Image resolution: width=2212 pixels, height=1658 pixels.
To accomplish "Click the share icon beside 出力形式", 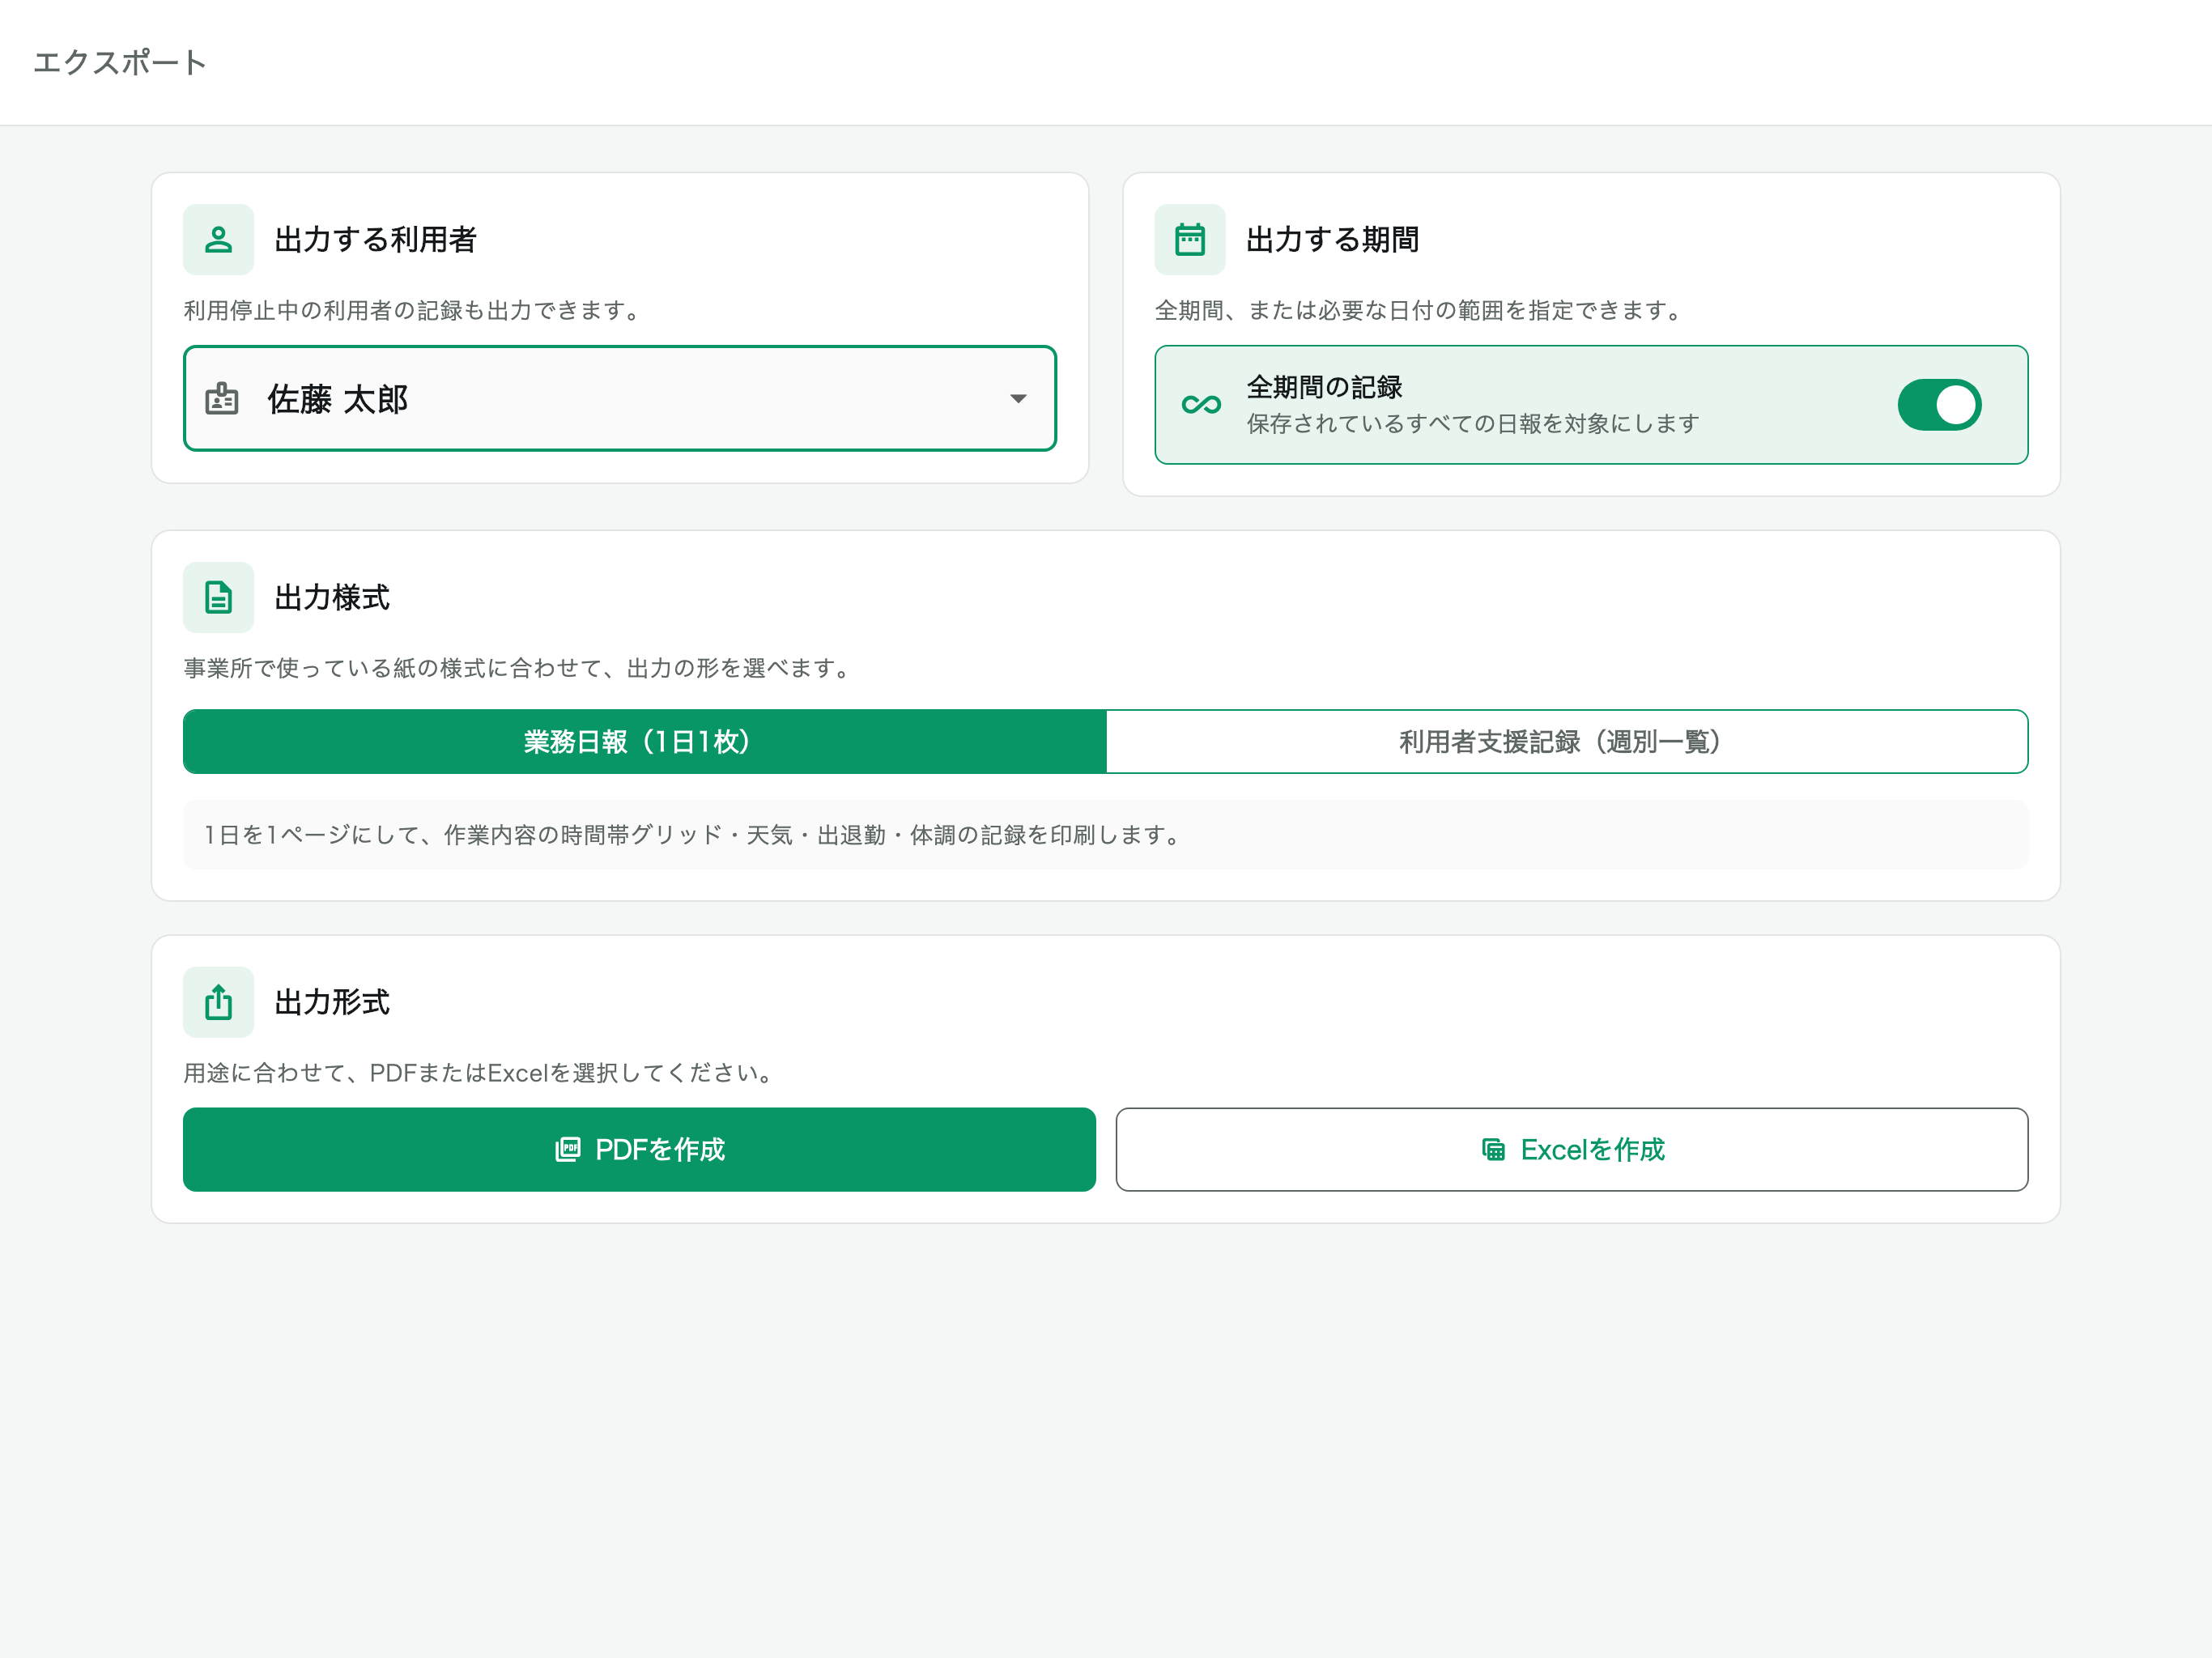I will (x=218, y=1002).
